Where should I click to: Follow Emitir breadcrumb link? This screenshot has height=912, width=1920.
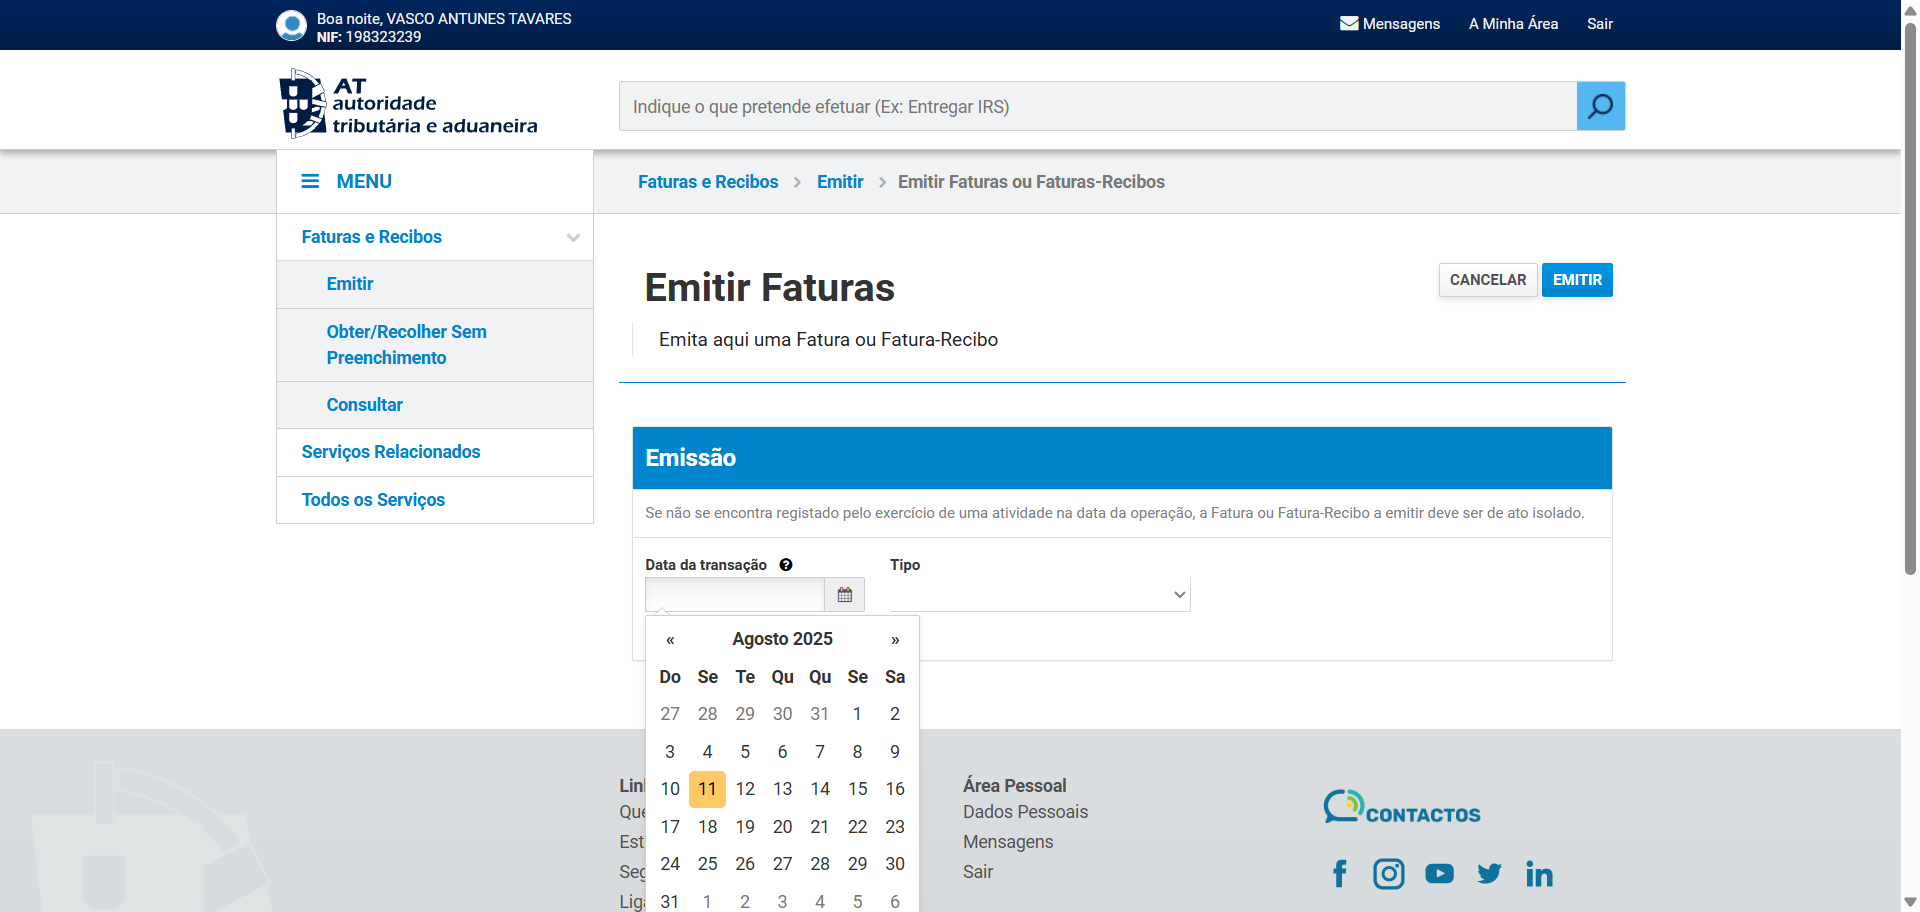coord(840,182)
